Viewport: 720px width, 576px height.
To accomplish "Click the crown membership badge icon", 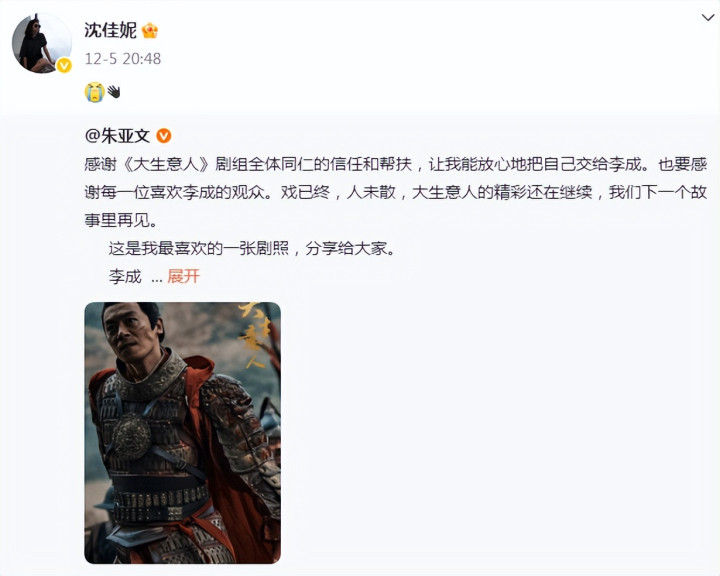I will tap(150, 31).
